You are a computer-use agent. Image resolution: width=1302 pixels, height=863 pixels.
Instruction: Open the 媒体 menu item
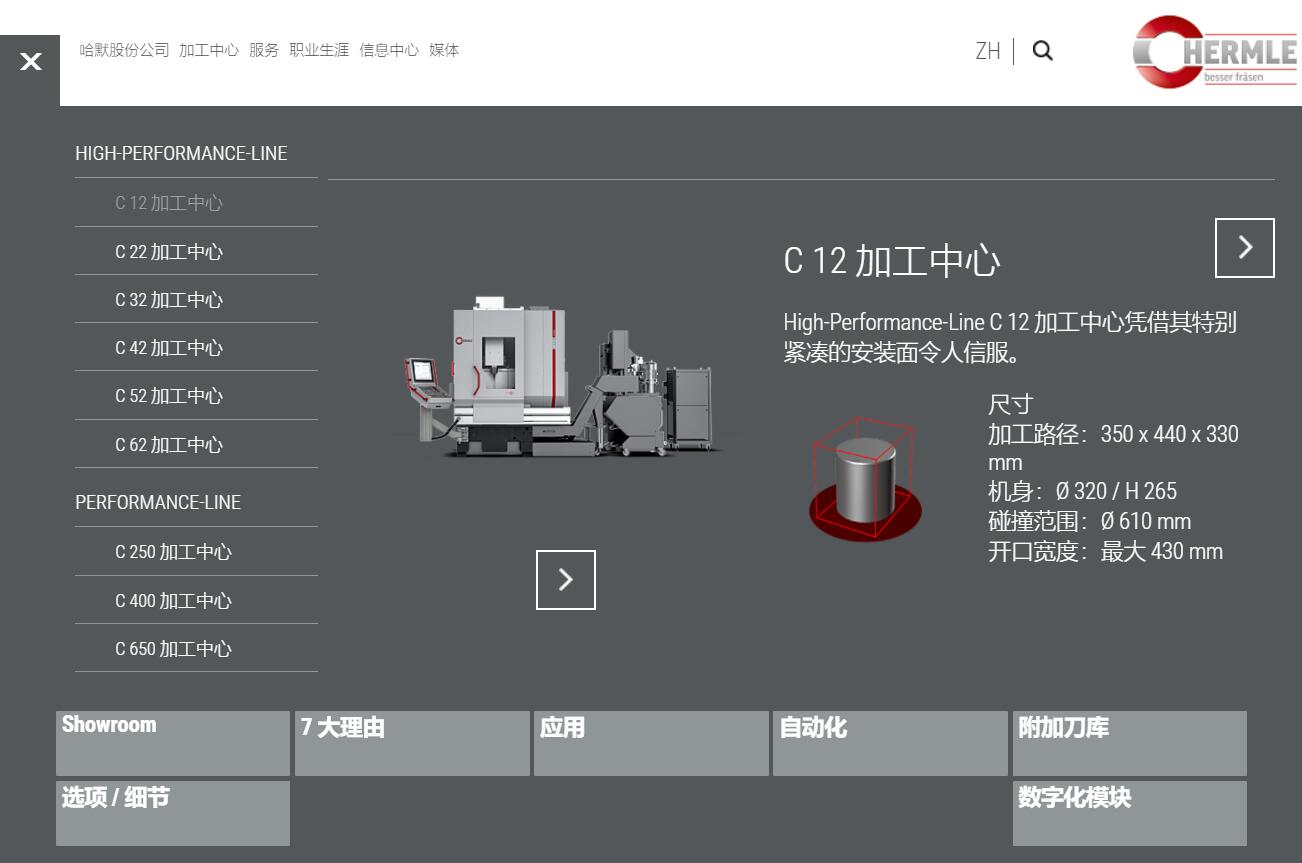(x=444, y=50)
